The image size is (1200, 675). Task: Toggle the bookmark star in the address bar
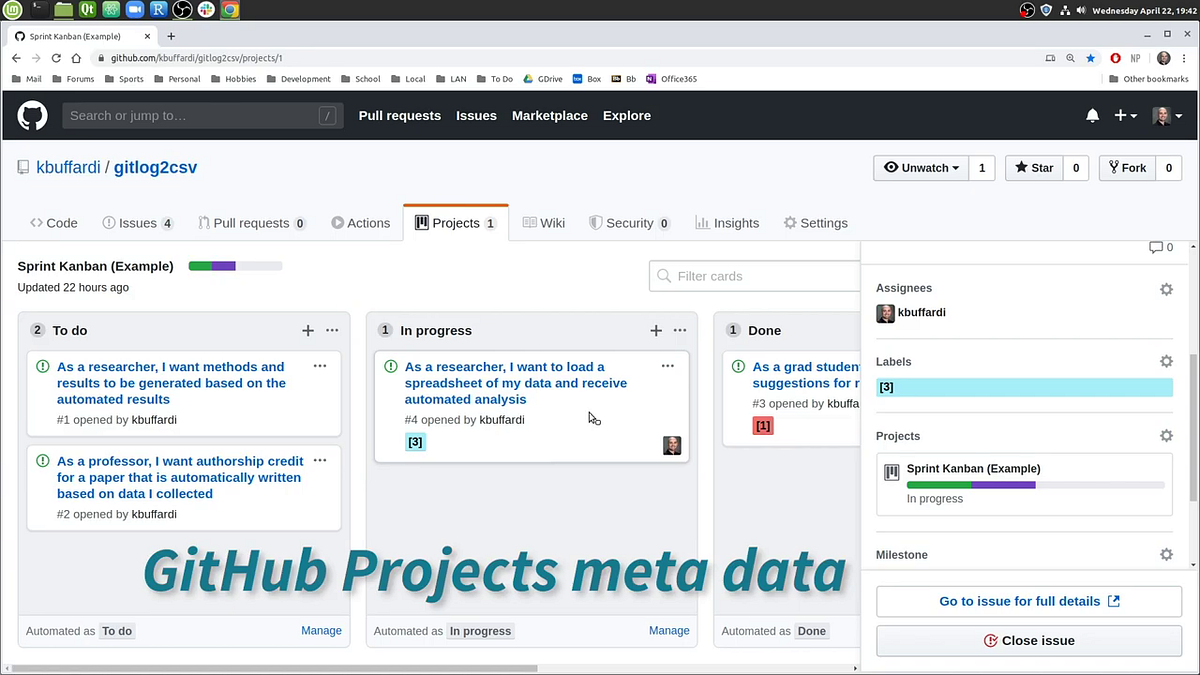(1089, 58)
